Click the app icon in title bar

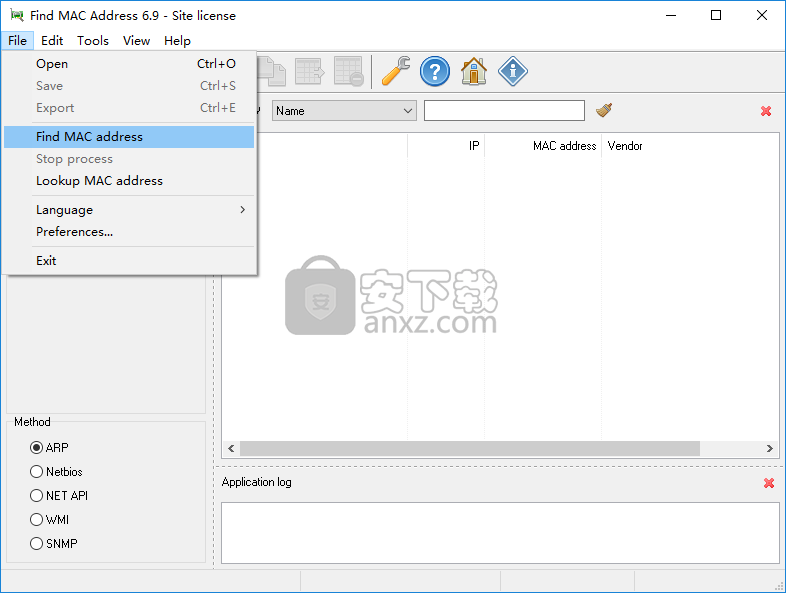point(17,16)
